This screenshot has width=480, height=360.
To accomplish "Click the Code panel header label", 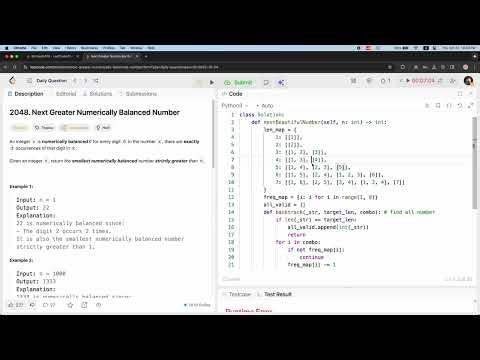I will tap(235, 94).
